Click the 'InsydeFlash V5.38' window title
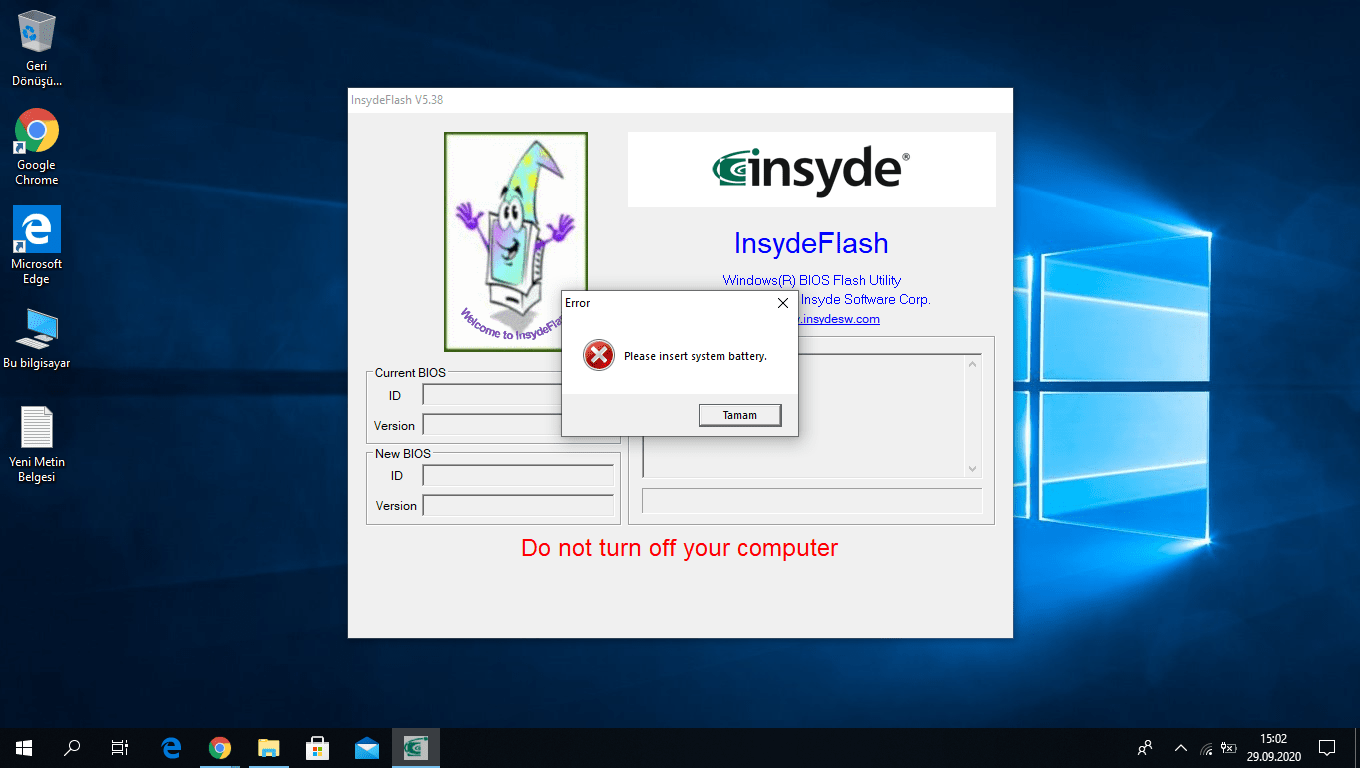 click(x=397, y=100)
